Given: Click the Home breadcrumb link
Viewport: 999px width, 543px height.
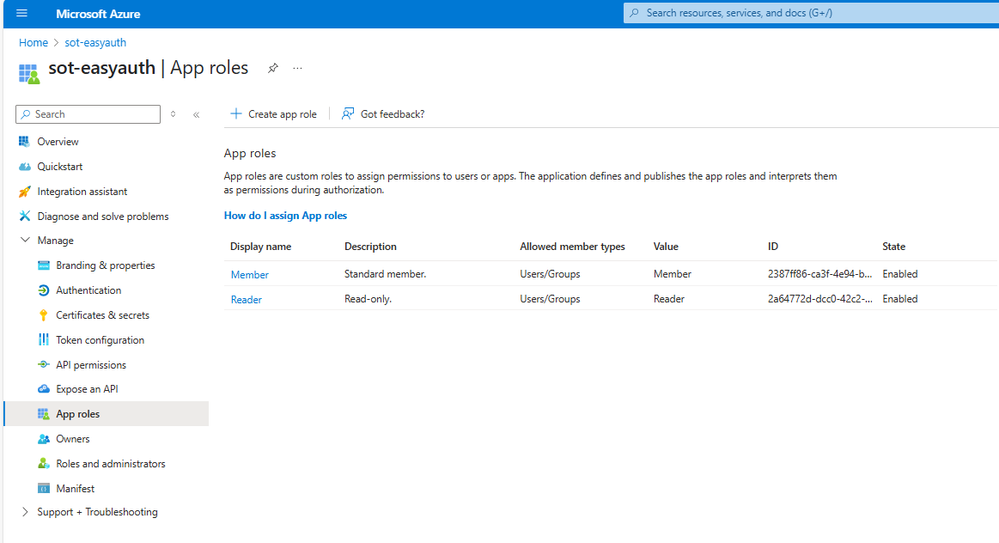Looking at the screenshot, I should point(33,43).
